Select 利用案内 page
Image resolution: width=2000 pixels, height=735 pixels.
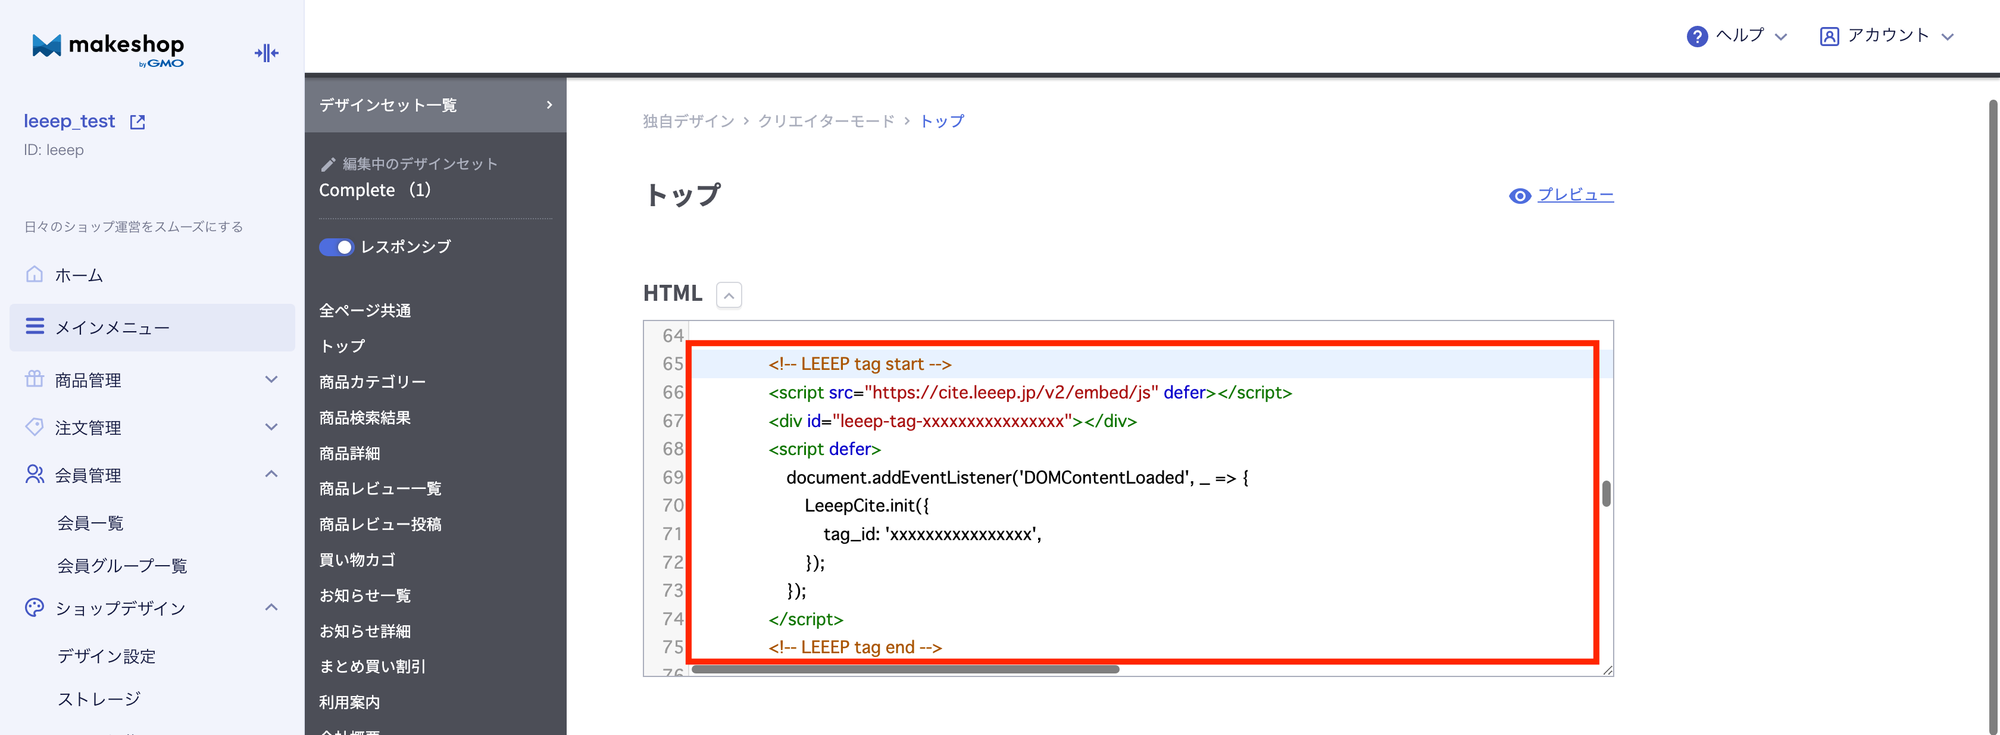click(350, 702)
